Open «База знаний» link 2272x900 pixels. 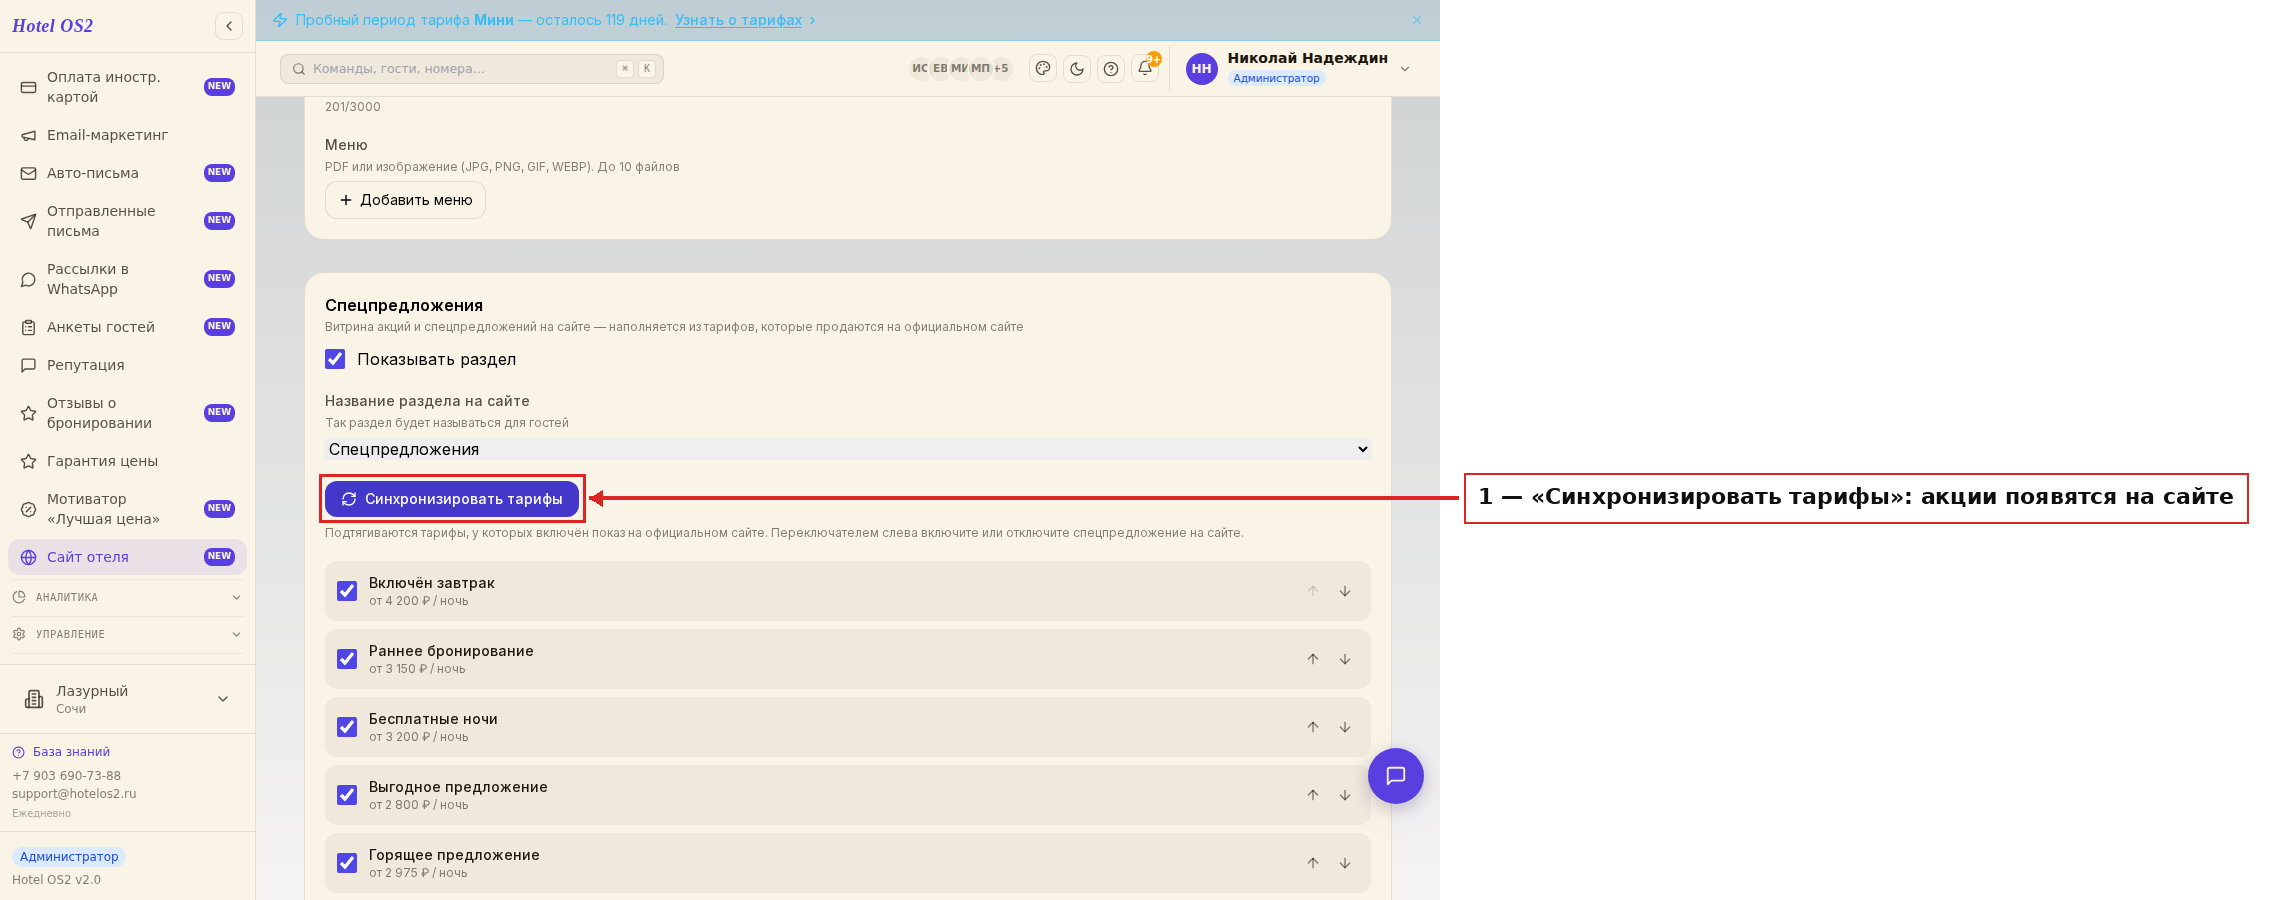[x=71, y=752]
